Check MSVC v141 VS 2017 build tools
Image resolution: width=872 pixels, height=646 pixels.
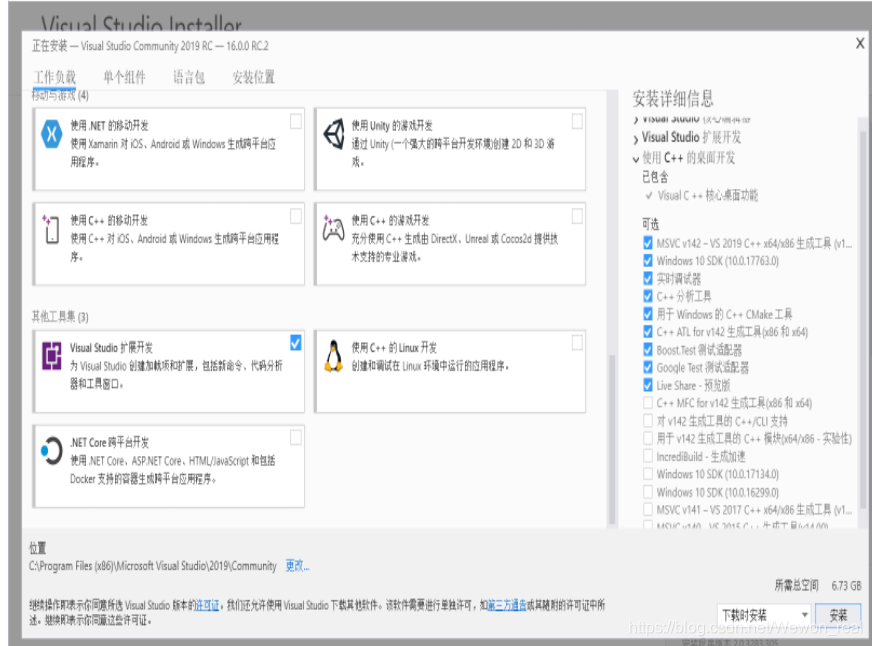click(648, 510)
